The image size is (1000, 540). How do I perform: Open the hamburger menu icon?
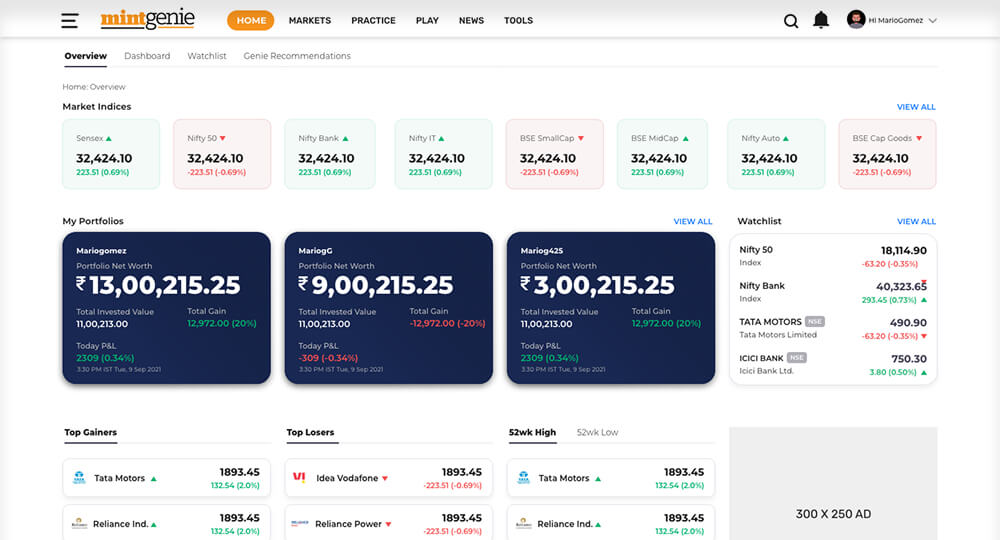tap(69, 20)
